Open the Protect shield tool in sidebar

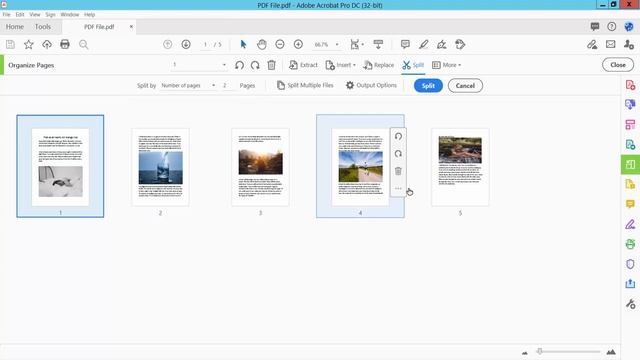630,264
